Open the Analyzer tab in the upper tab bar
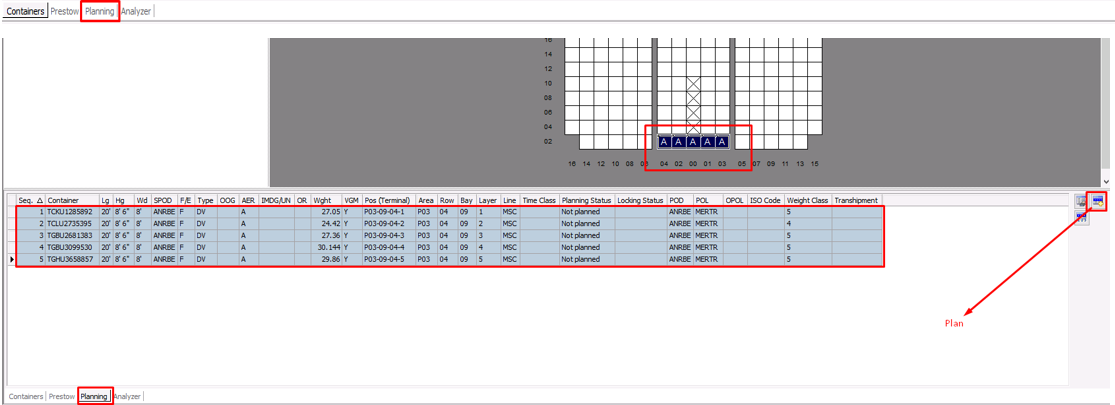This screenshot has height=405, width=1115. 136,11
